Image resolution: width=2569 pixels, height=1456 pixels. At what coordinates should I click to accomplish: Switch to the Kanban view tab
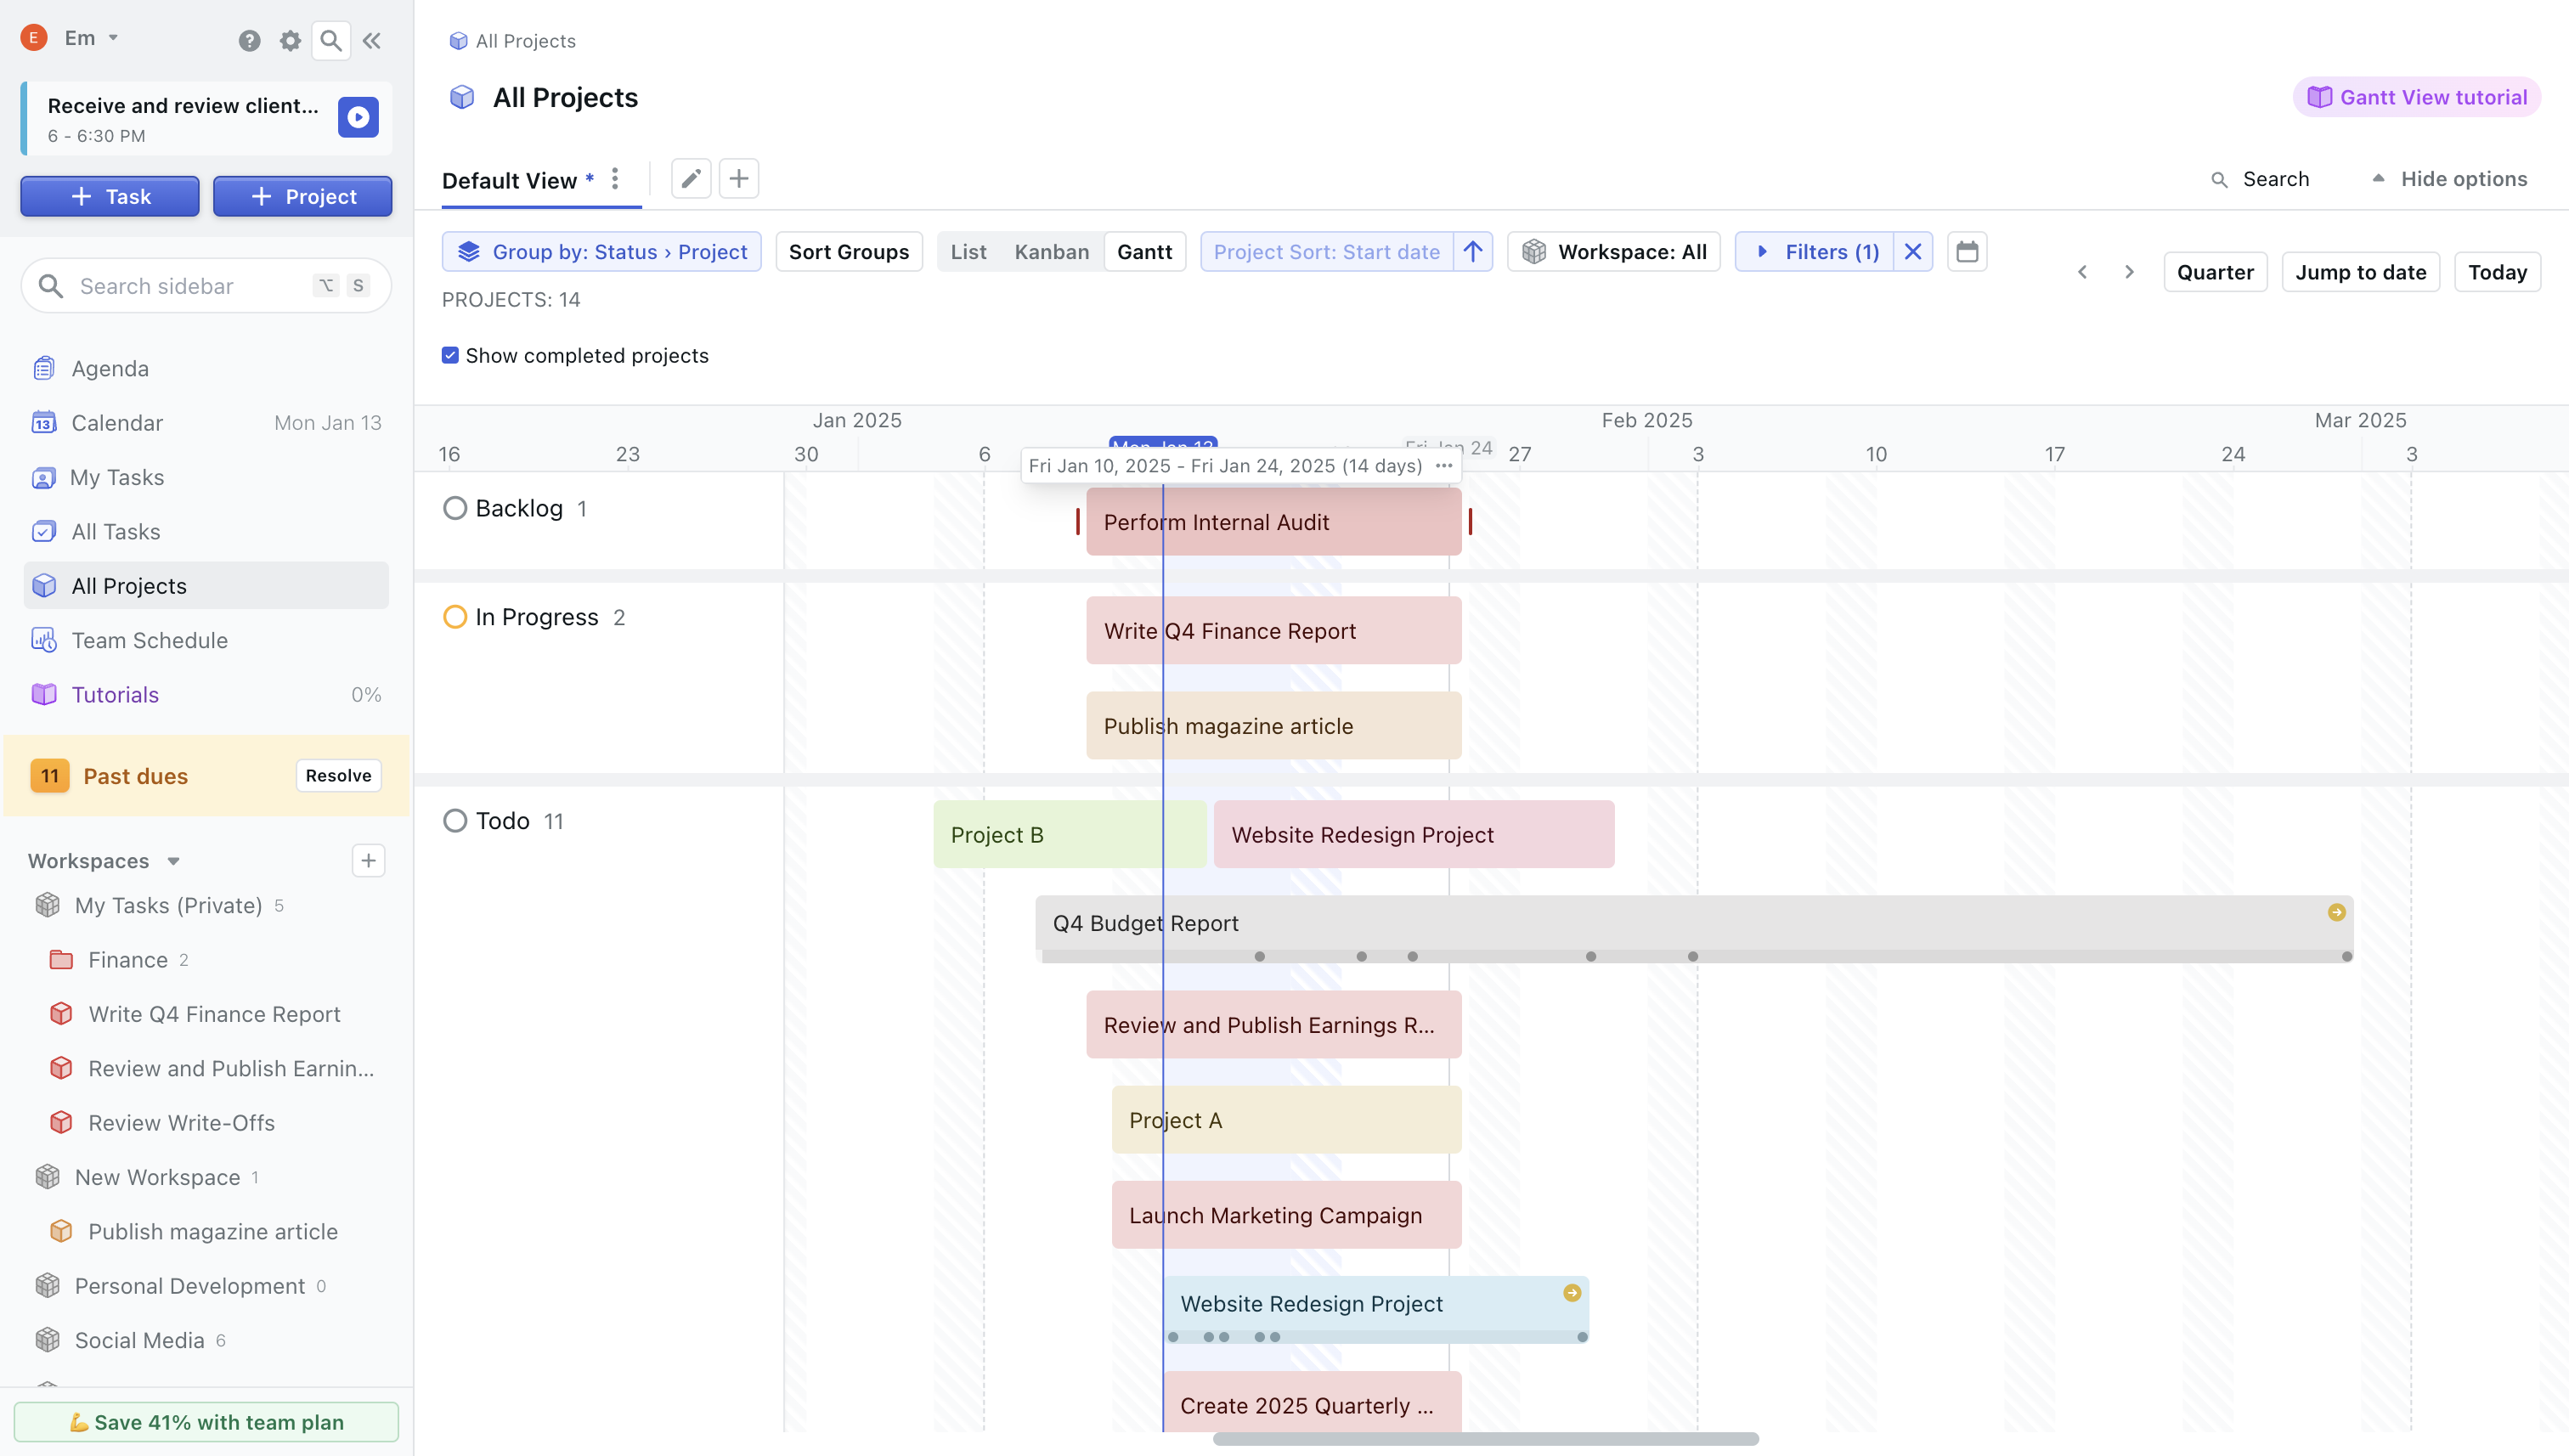pyautogui.click(x=1051, y=252)
